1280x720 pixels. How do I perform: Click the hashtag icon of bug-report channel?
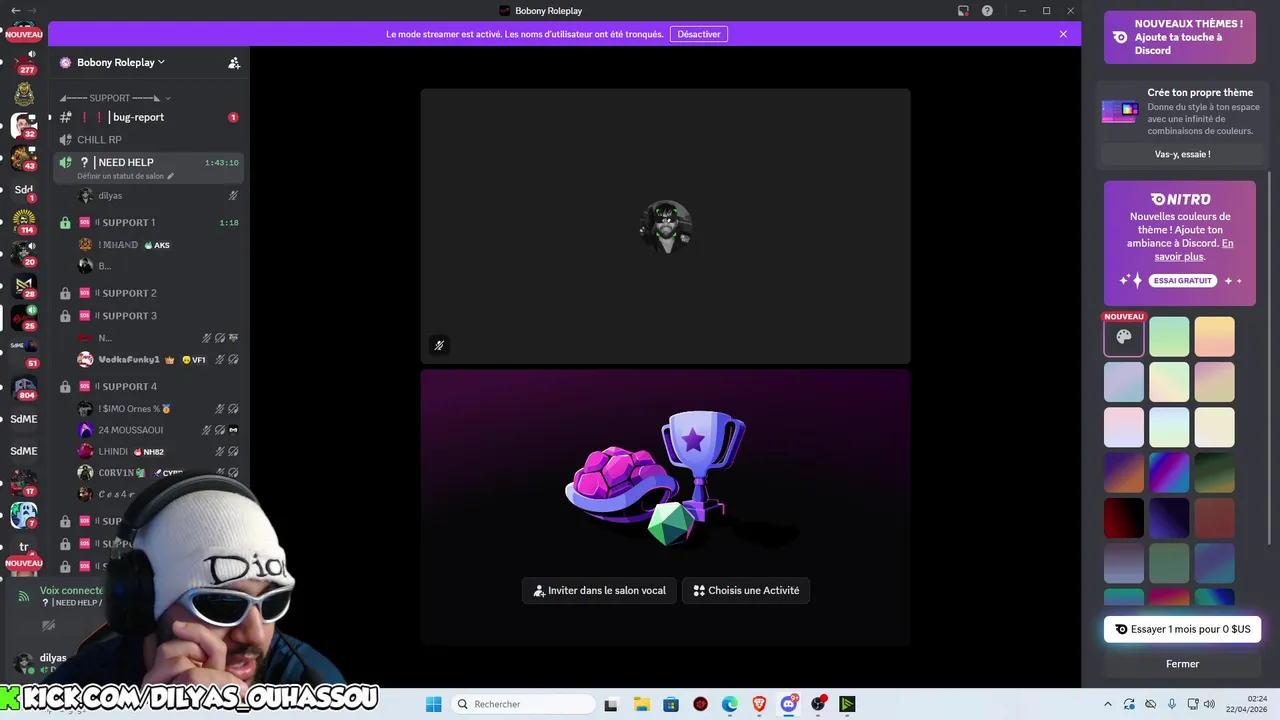pos(66,117)
